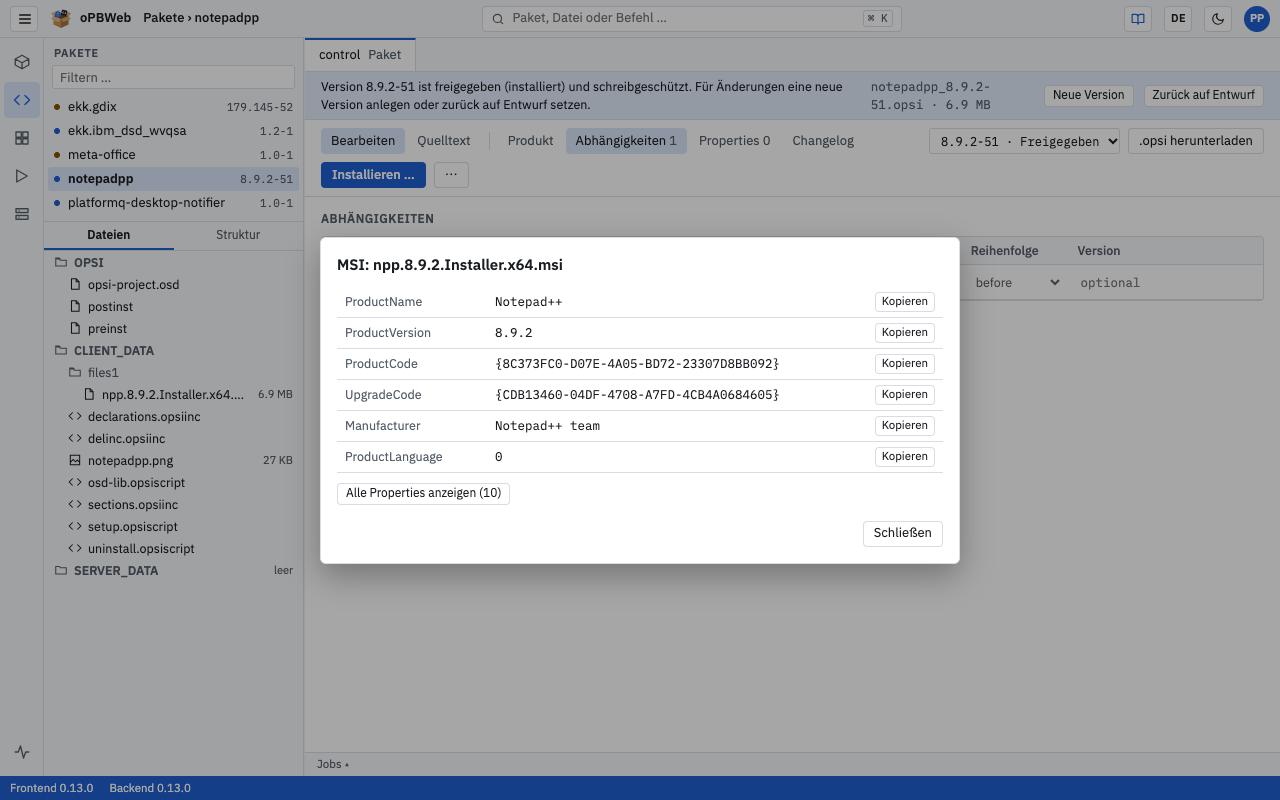Select package meta-office
The height and width of the screenshot is (800, 1280).
point(174,154)
